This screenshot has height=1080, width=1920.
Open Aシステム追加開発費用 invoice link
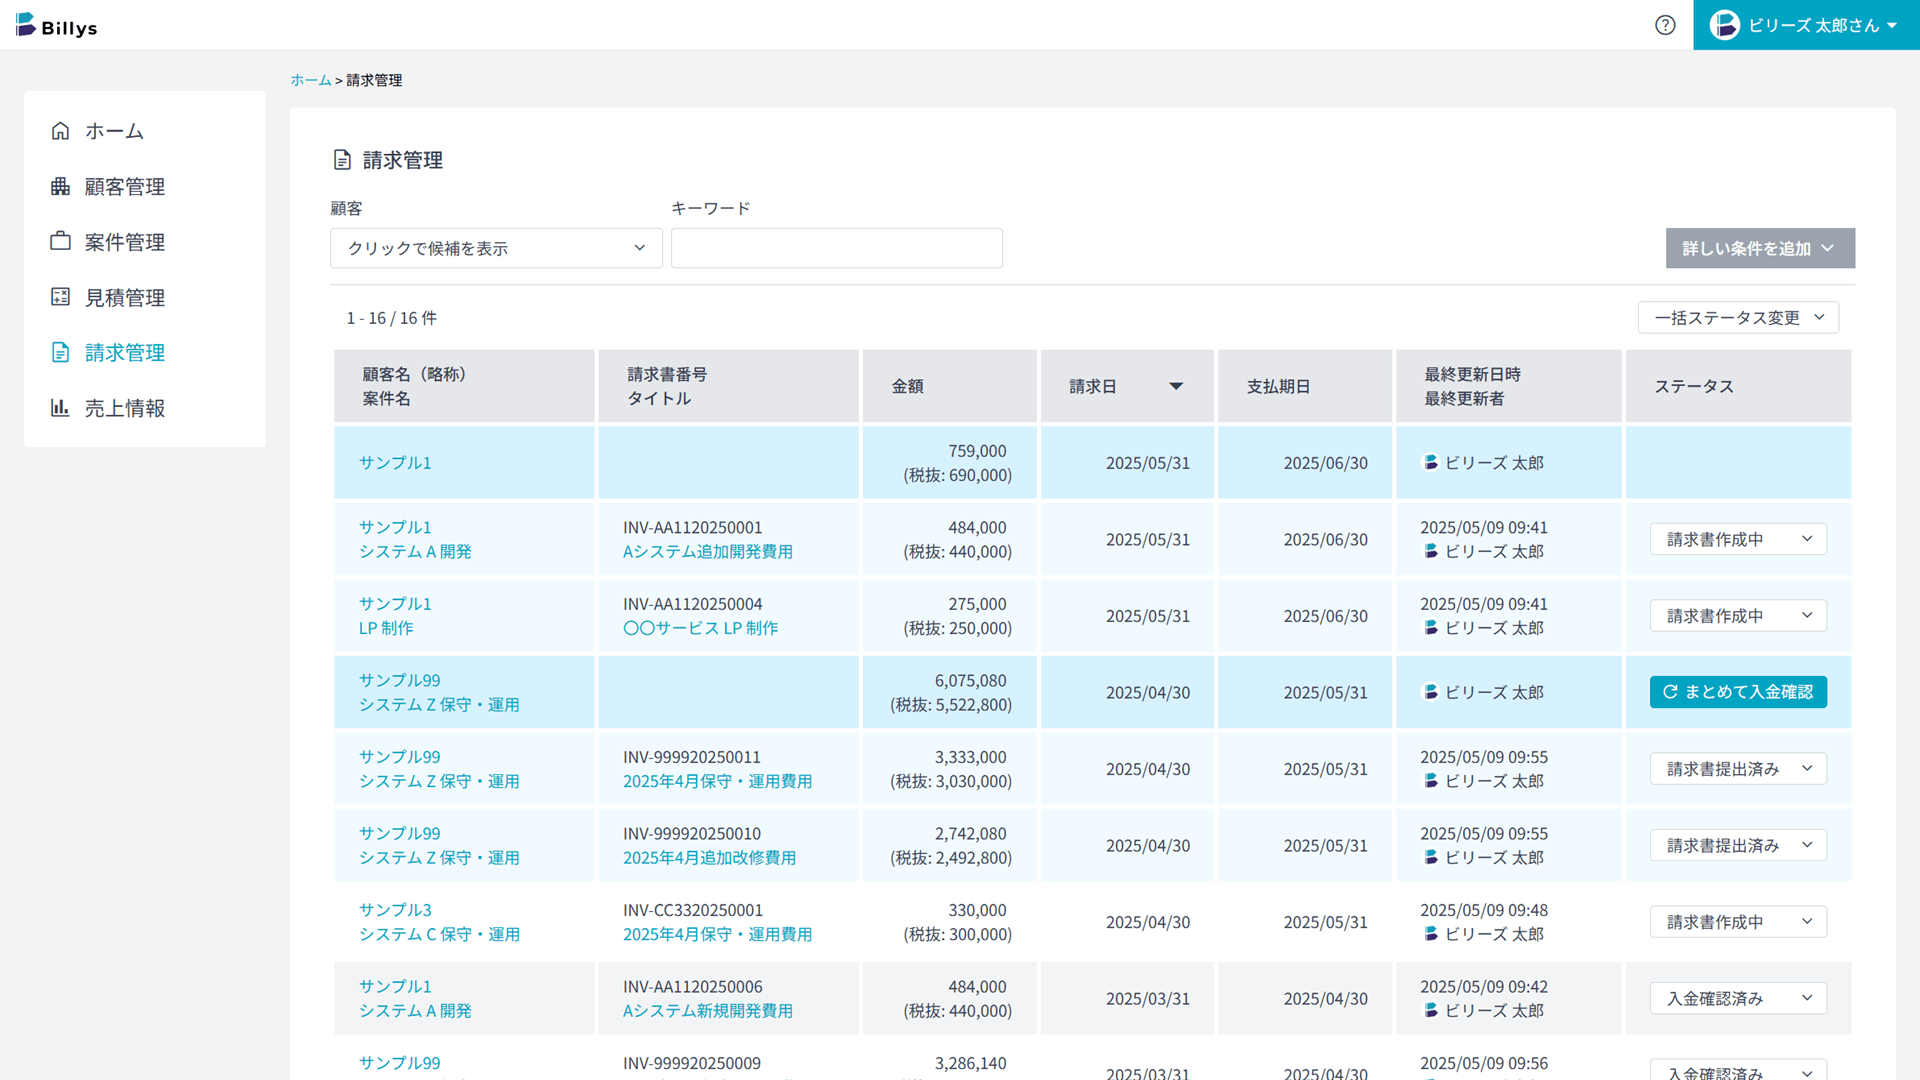point(707,552)
